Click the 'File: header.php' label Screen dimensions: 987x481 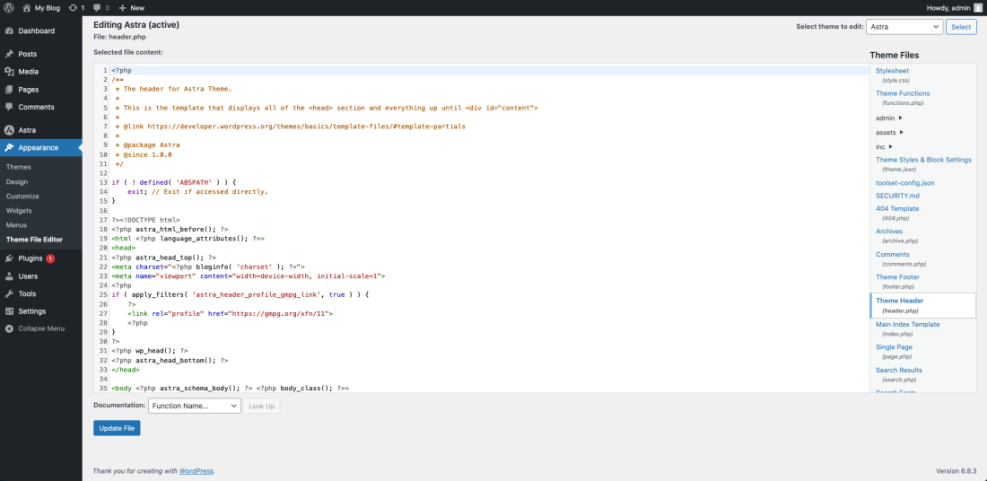point(120,37)
